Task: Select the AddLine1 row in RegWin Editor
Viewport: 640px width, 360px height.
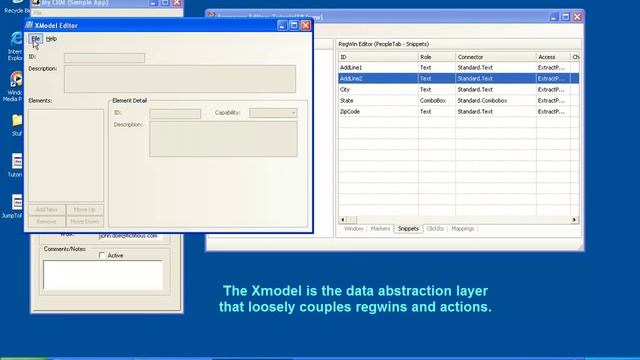Action: click(458, 68)
